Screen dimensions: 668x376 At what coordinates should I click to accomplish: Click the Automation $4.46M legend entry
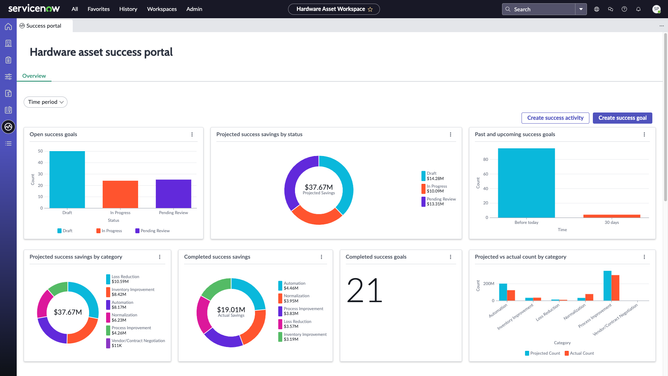(x=292, y=286)
